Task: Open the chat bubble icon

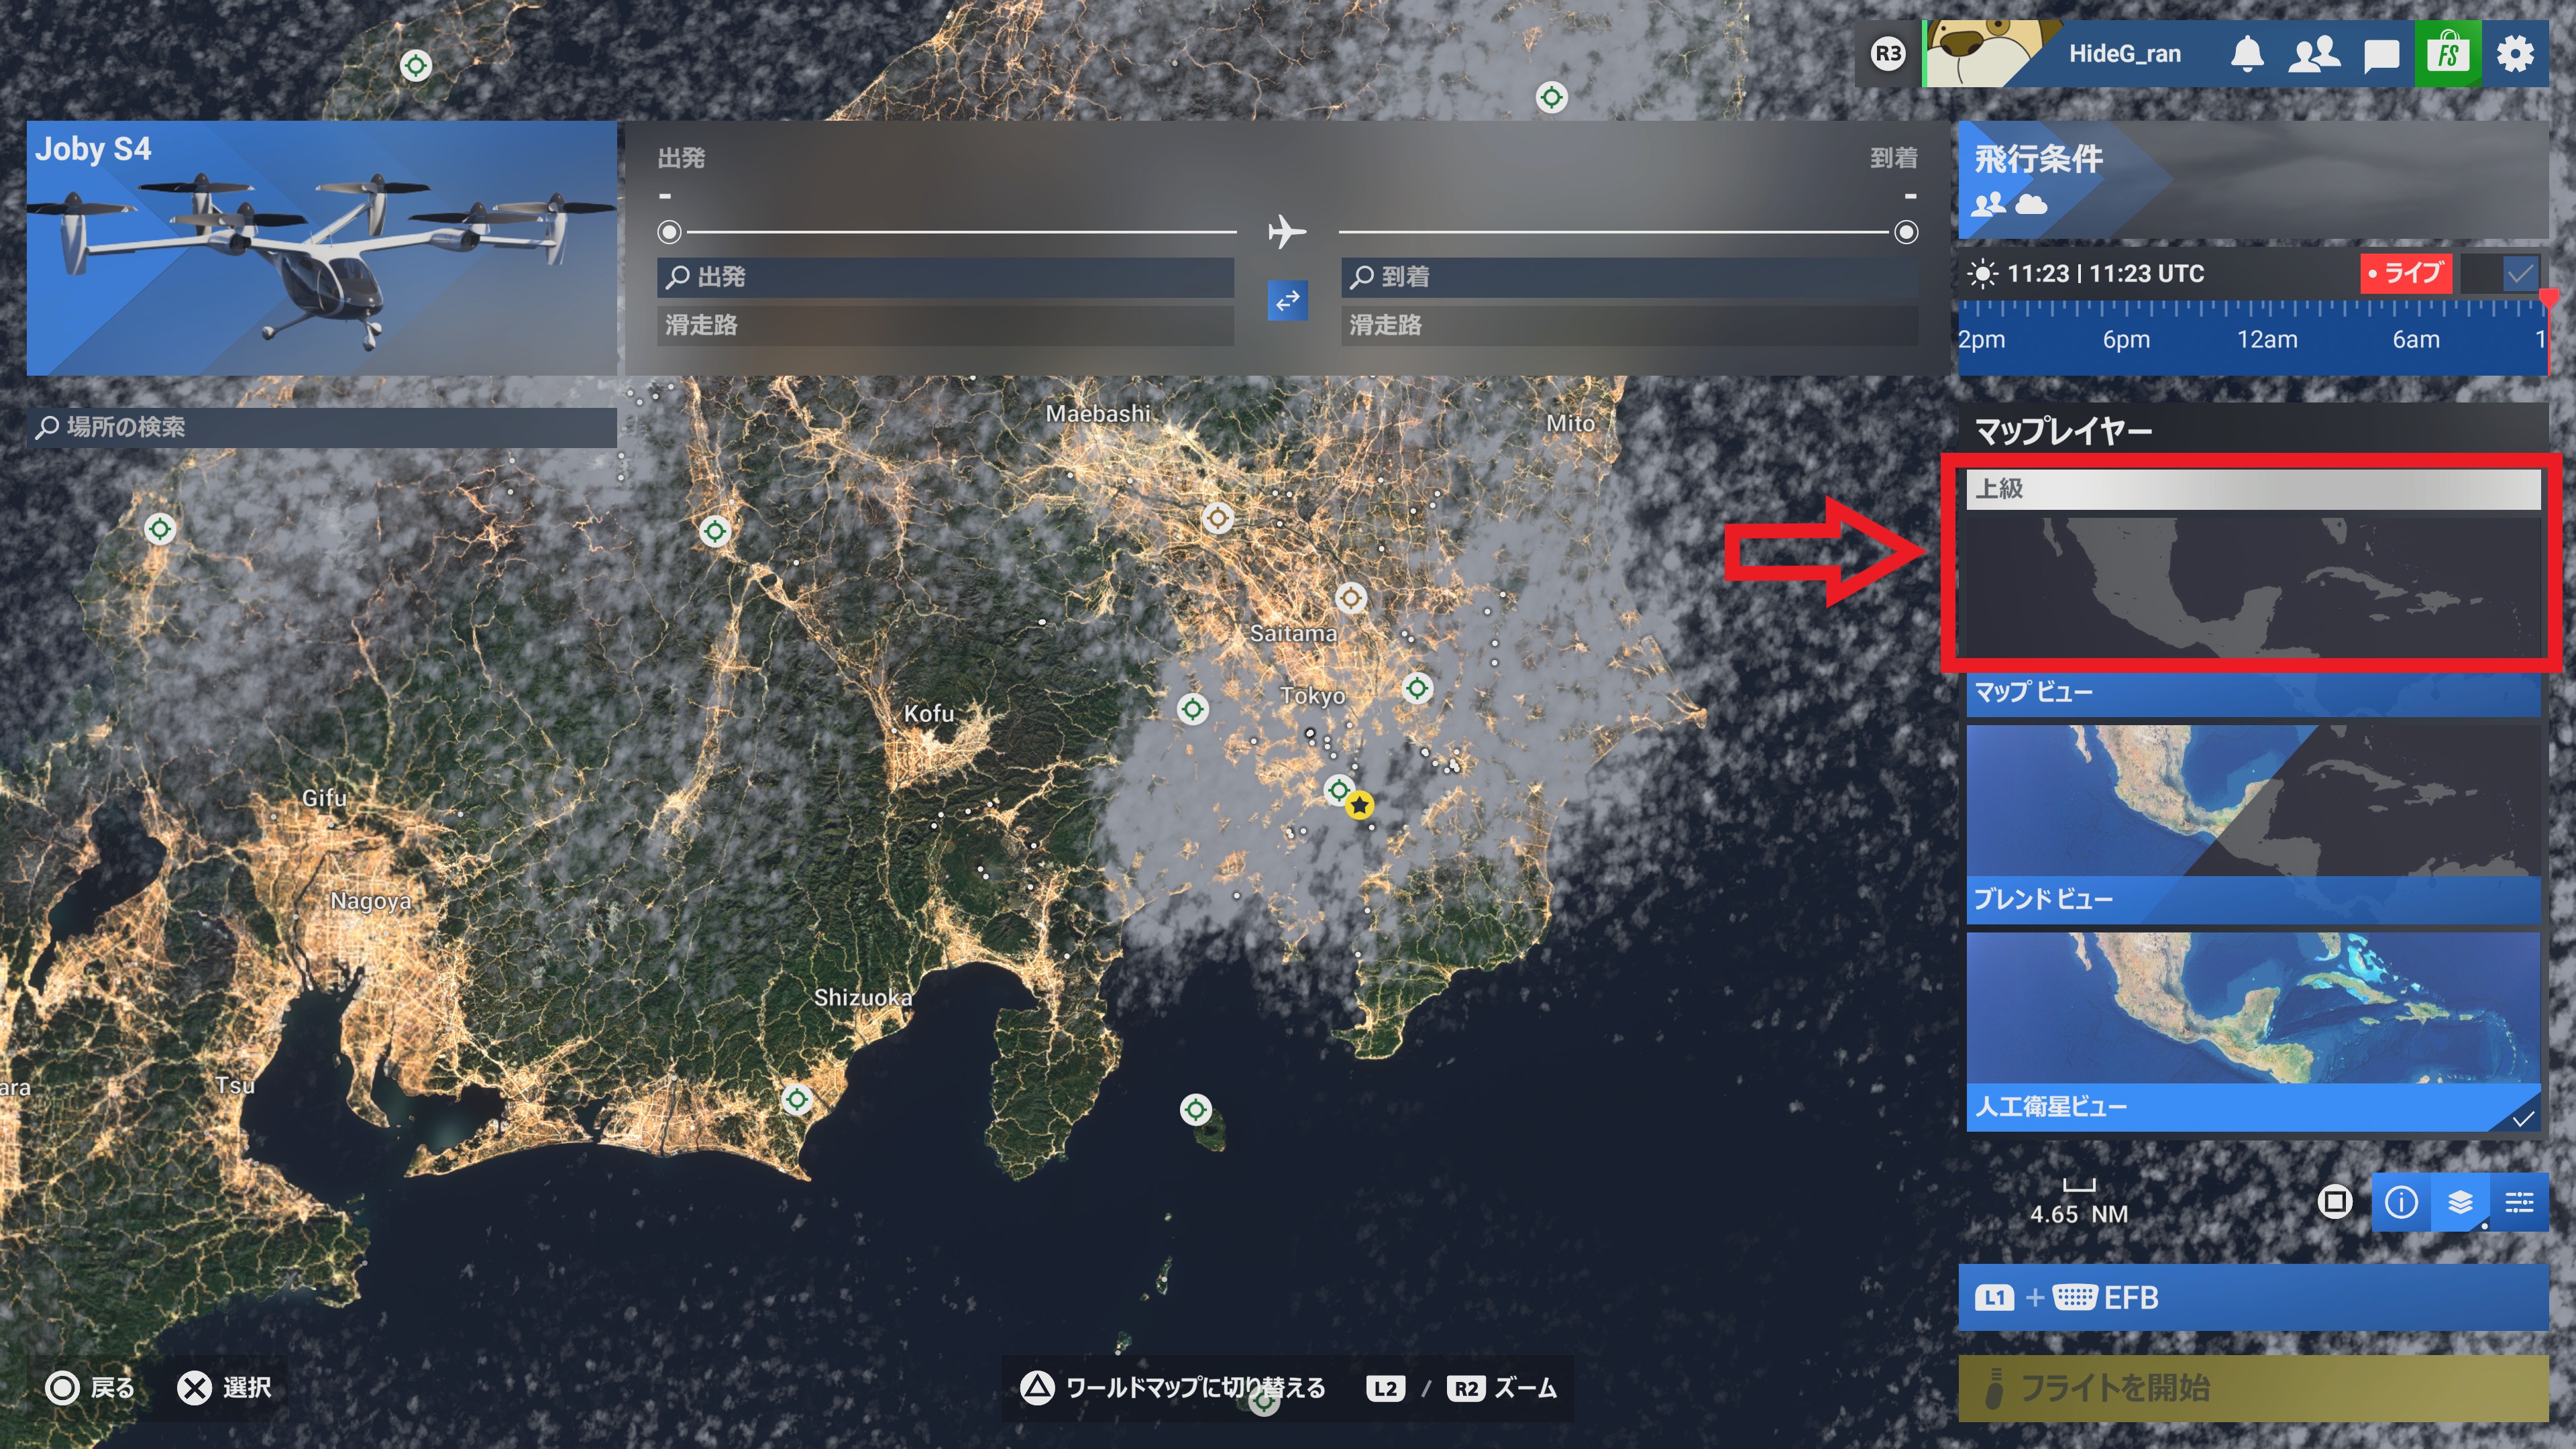Action: point(2381,55)
